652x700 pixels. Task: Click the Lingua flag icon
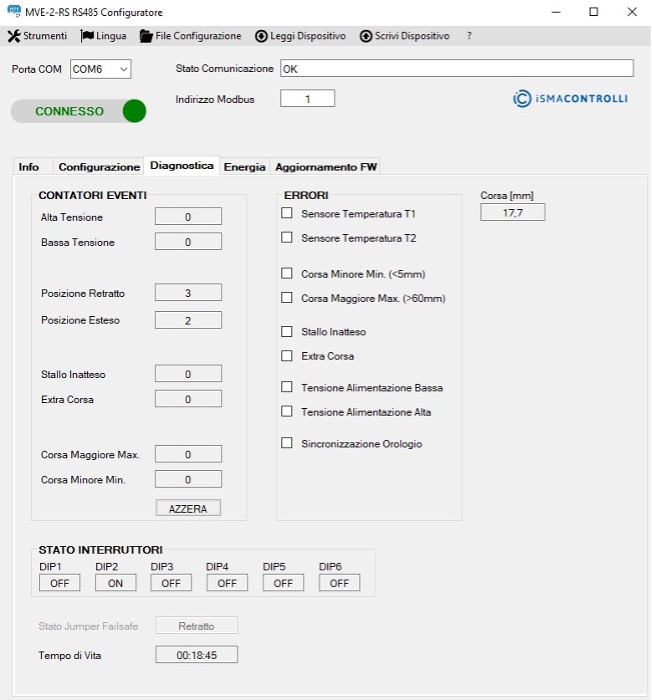[x=87, y=36]
